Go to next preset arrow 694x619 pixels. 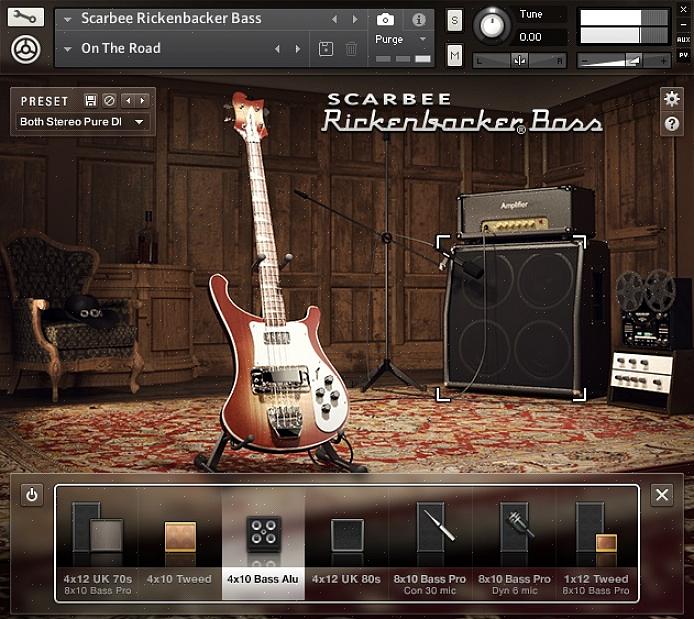(x=143, y=101)
